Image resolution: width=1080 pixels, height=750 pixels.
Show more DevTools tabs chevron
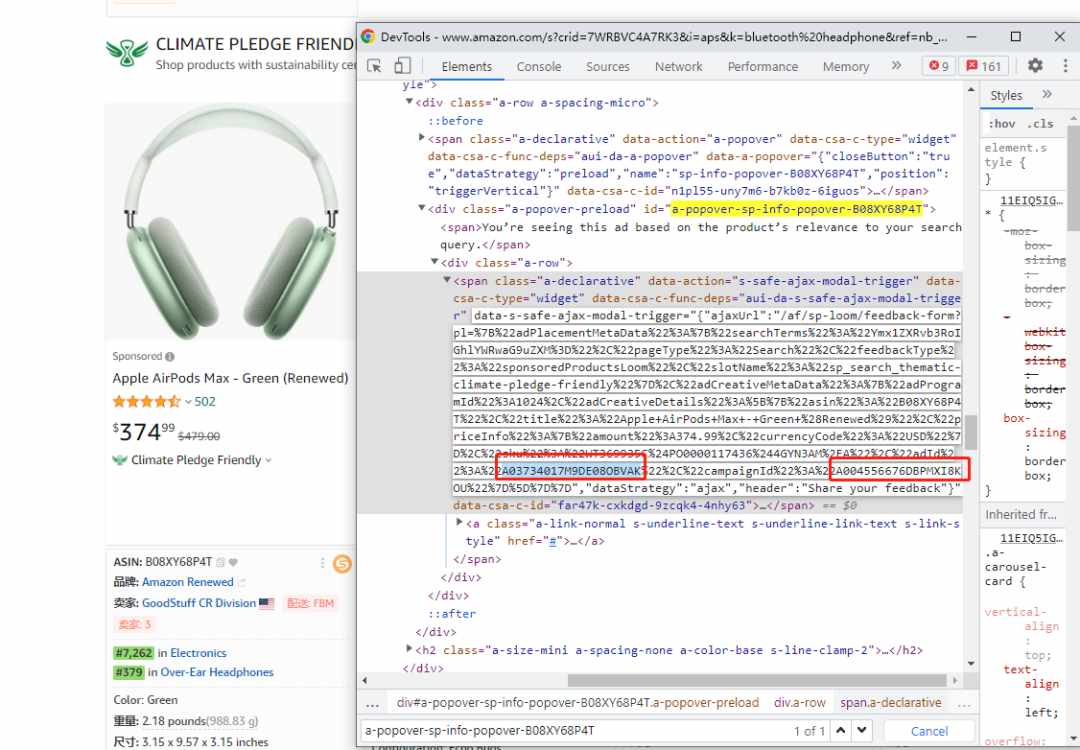(896, 65)
